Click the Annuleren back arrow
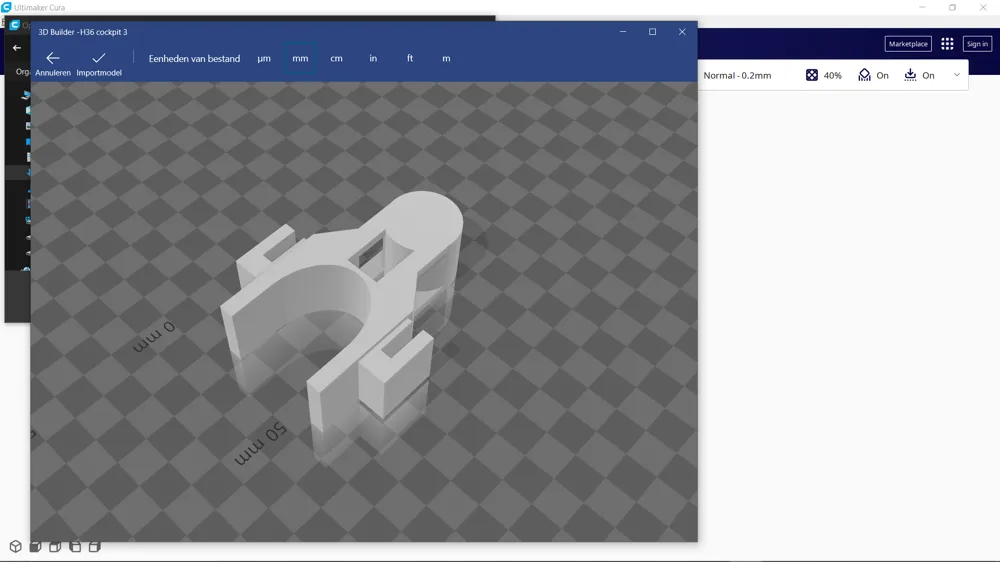 53,59
